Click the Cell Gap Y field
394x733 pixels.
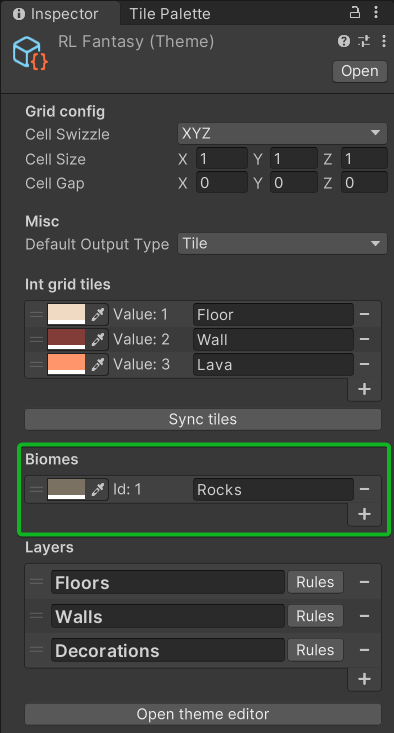click(294, 183)
